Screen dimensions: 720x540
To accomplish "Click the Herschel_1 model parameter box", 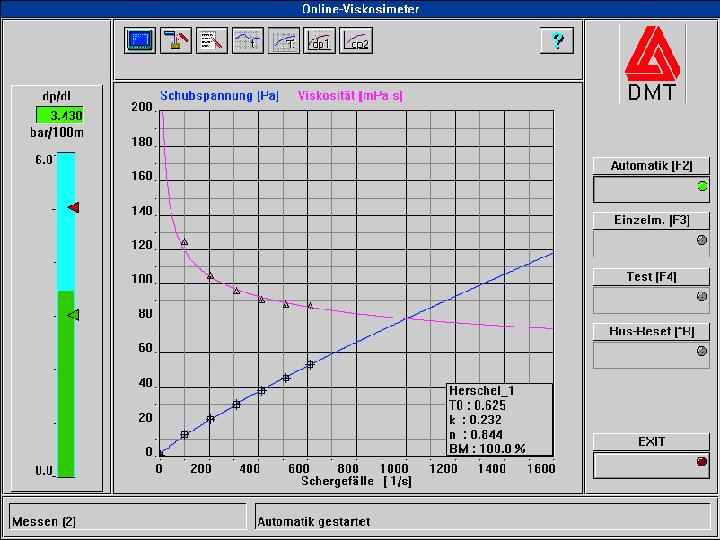I will (x=497, y=420).
